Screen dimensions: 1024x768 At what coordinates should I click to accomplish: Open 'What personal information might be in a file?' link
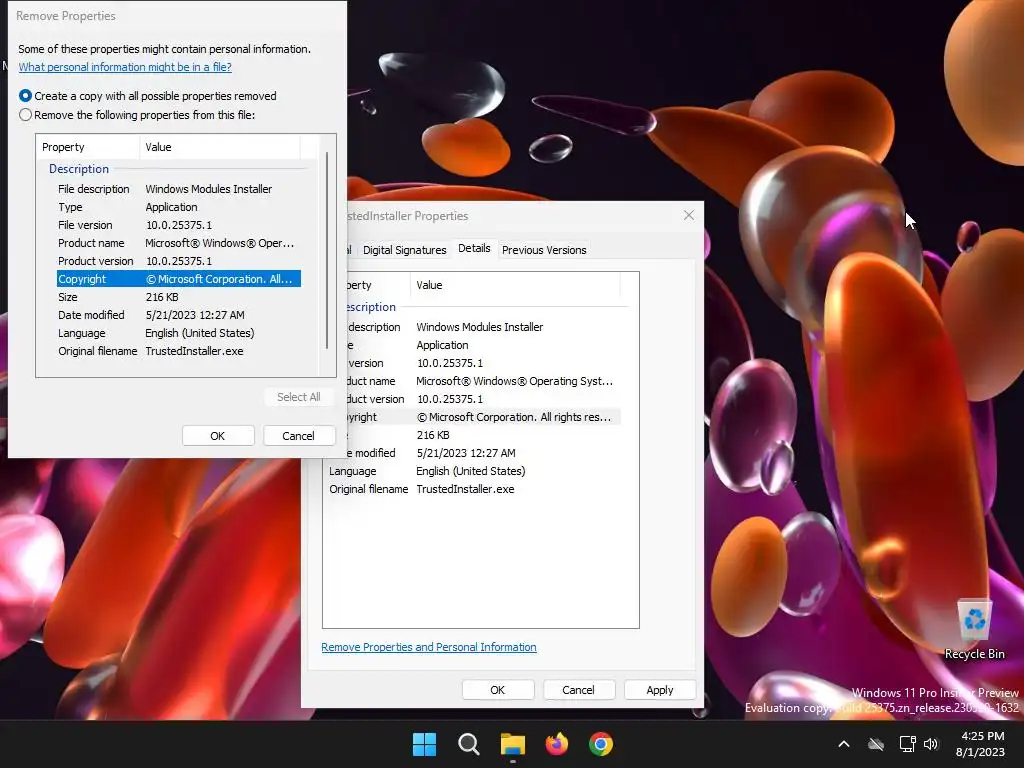(x=125, y=67)
